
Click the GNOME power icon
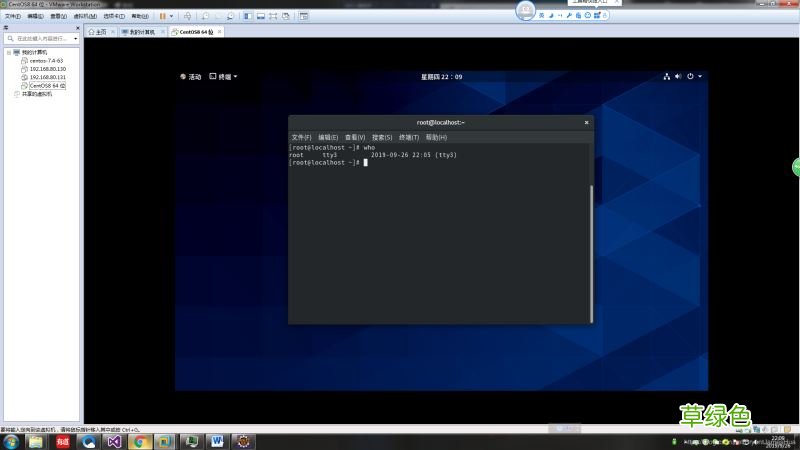(690, 76)
